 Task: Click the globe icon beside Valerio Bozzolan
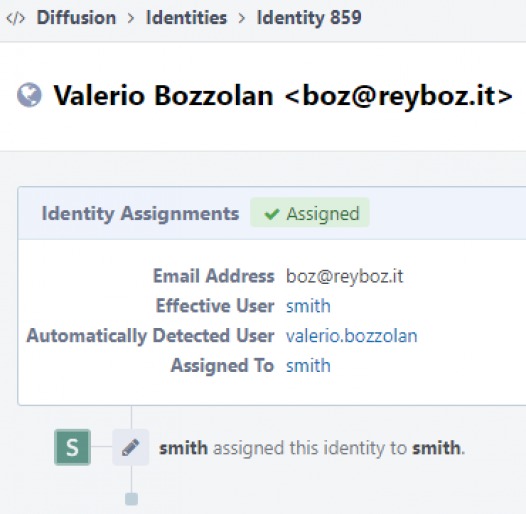point(29,95)
